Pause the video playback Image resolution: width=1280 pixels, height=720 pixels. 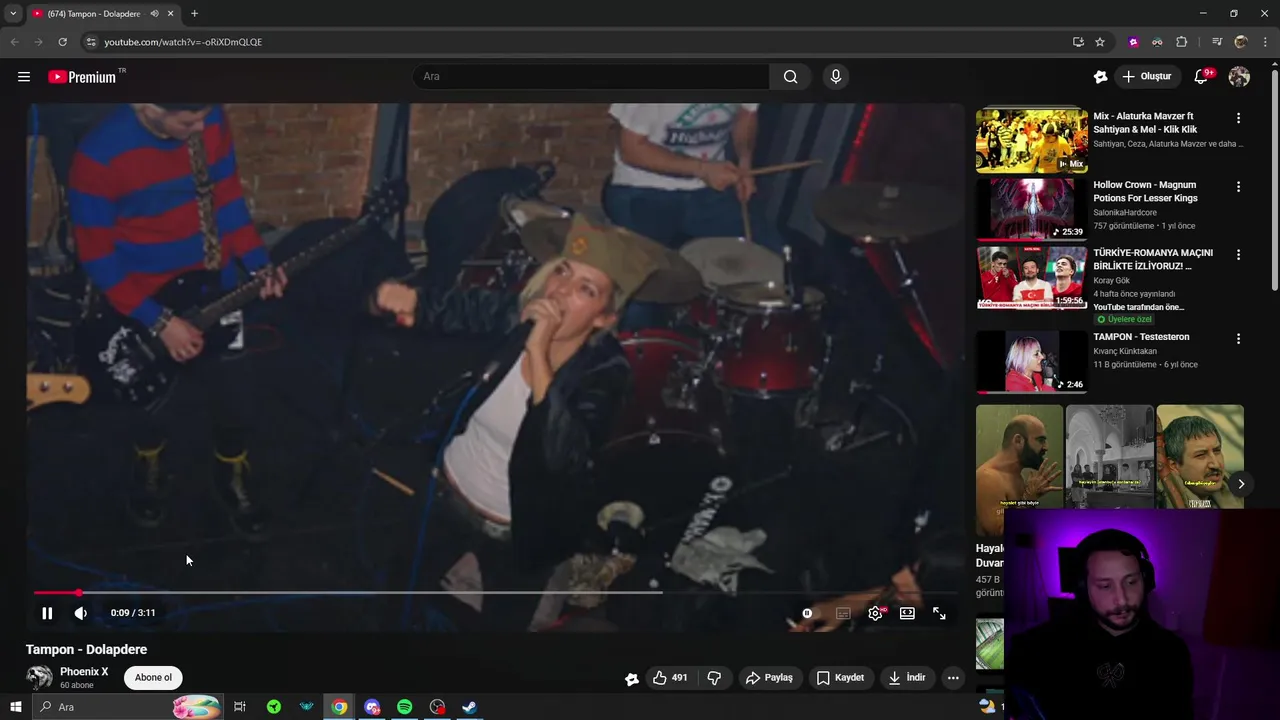pyautogui.click(x=47, y=613)
